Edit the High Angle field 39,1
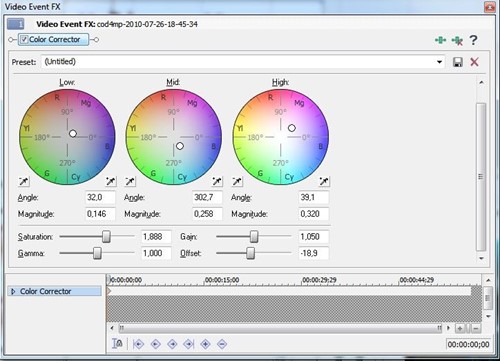The width and height of the screenshot is (500, 361). 314,197
